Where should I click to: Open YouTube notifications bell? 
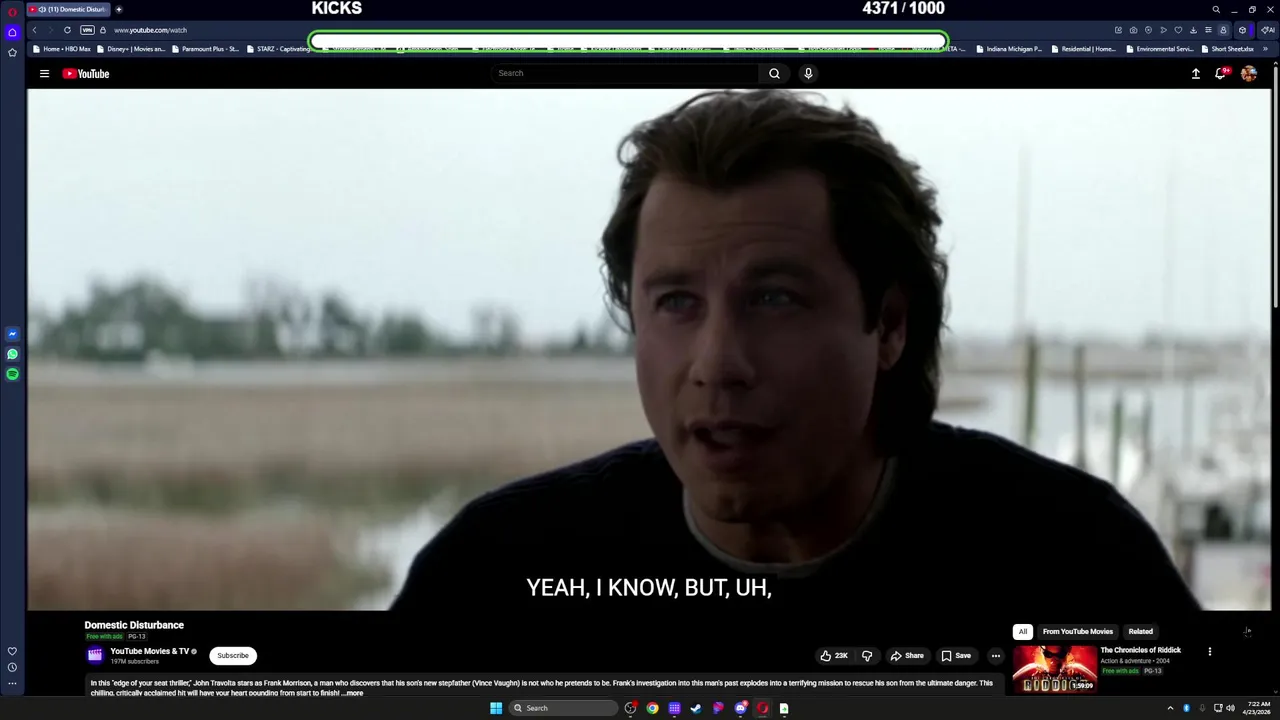(x=1221, y=73)
